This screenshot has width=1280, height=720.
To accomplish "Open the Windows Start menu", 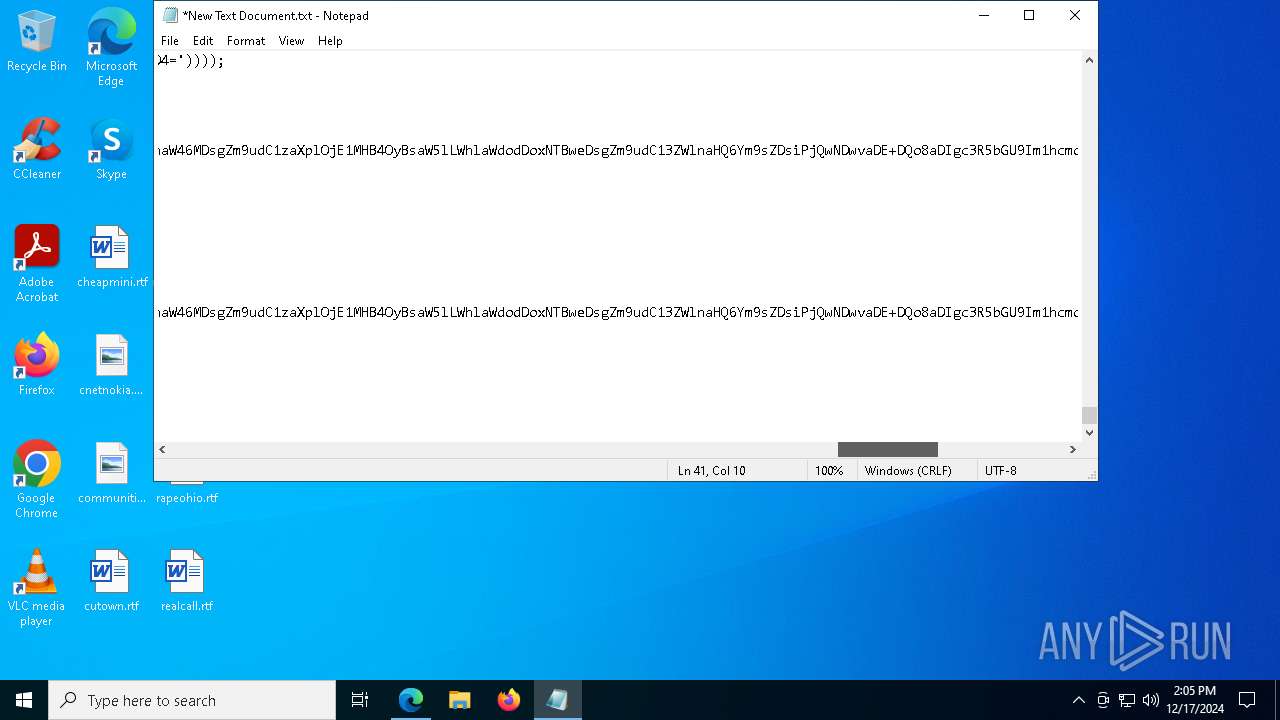I will [24, 700].
